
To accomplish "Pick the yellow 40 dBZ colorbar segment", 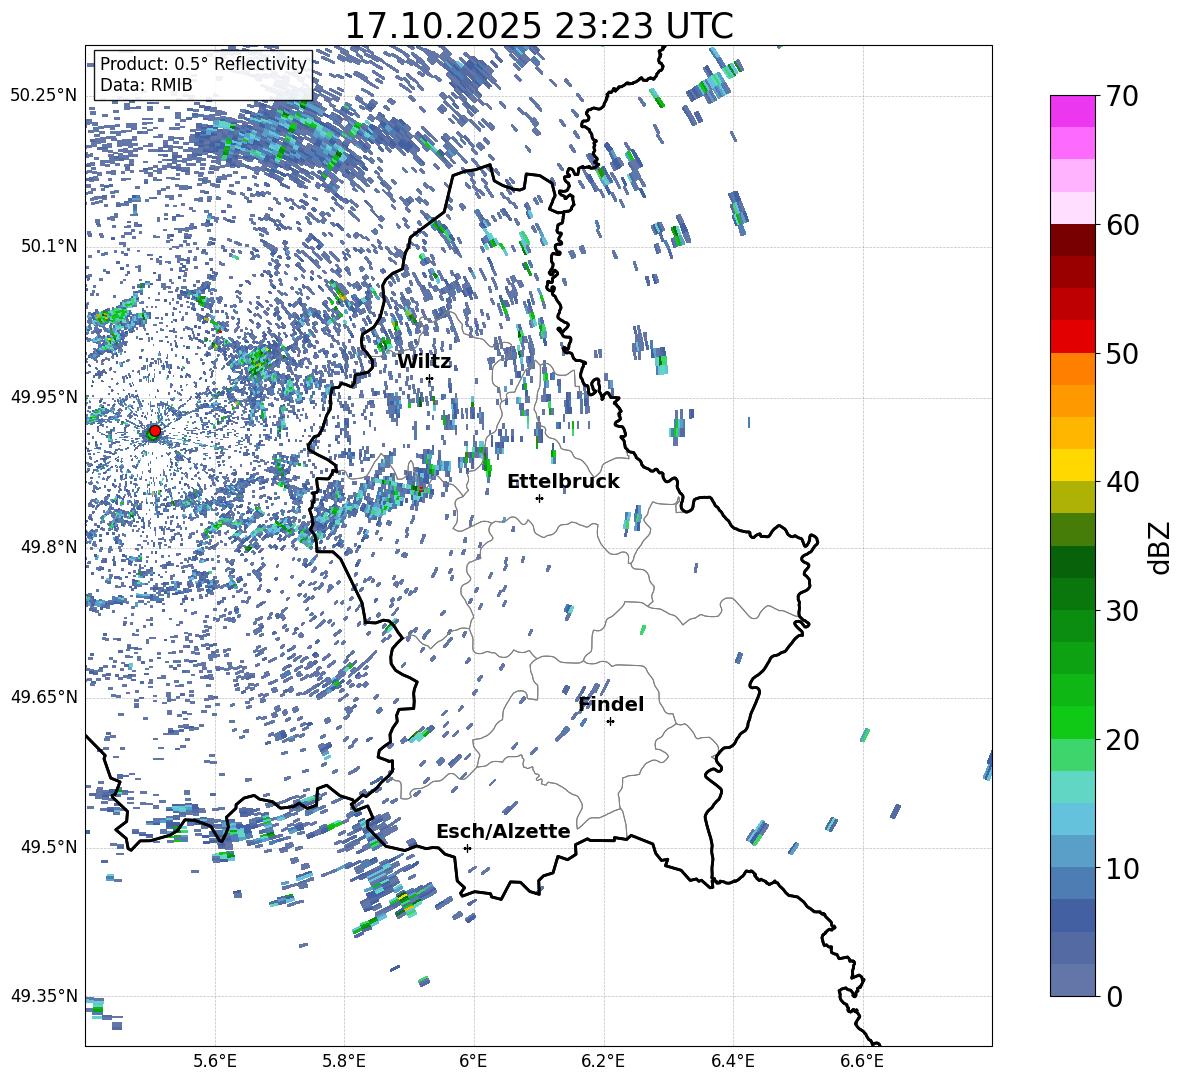I will point(1072,464).
